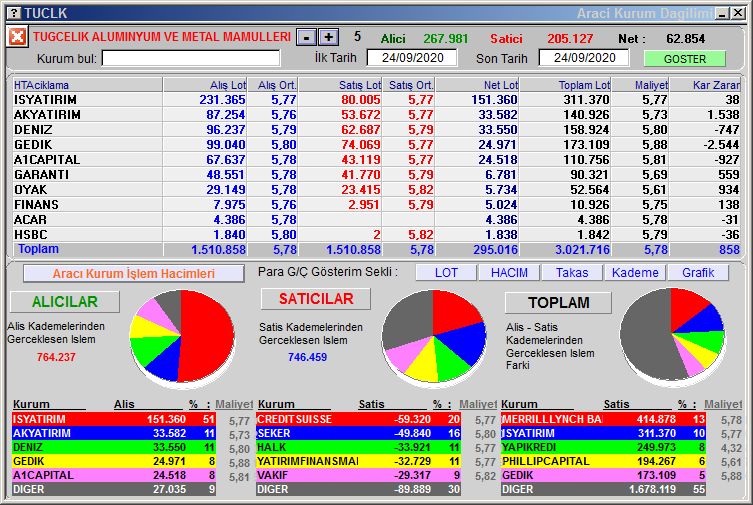Click the Toplam summary row label

click(x=38, y=249)
